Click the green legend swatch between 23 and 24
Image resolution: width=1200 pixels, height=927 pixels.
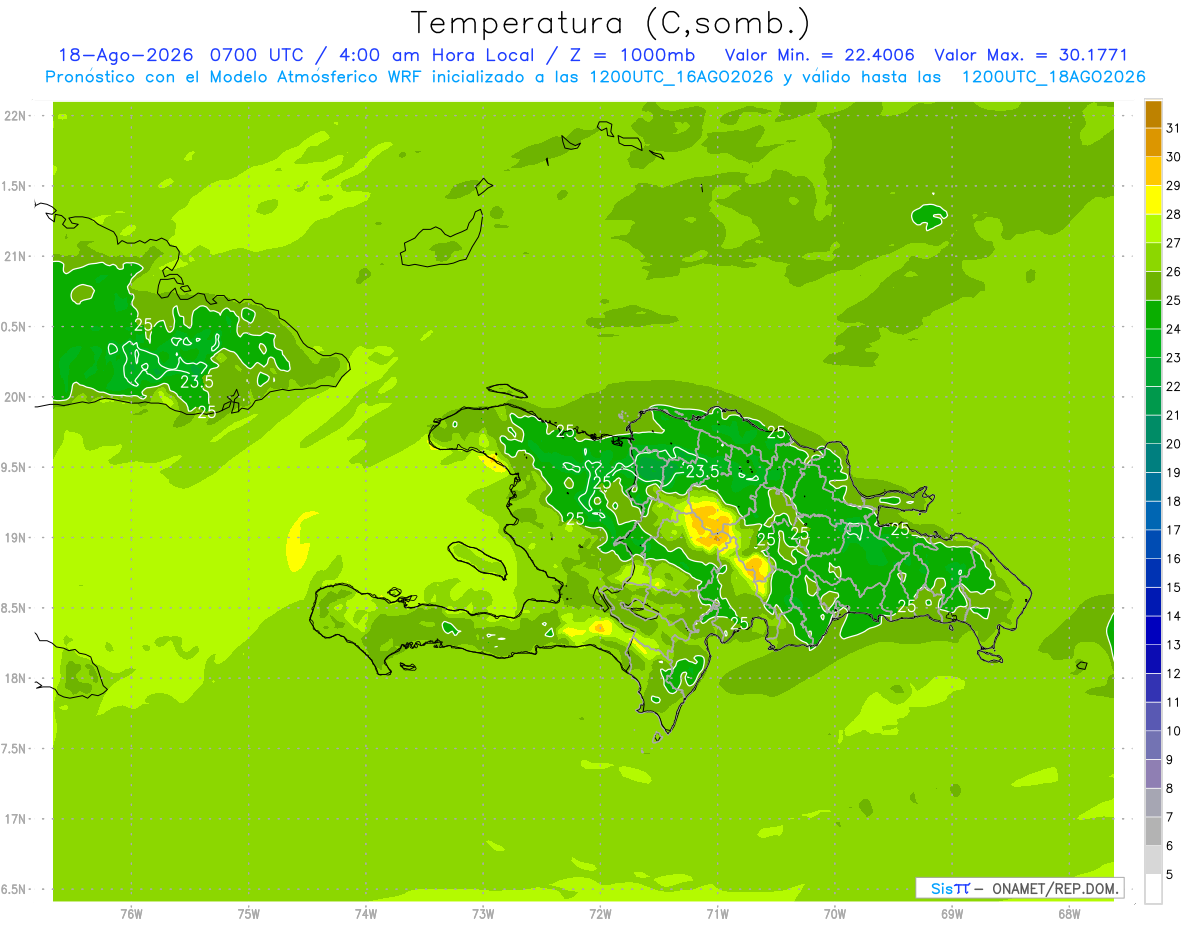pyautogui.click(x=1153, y=344)
